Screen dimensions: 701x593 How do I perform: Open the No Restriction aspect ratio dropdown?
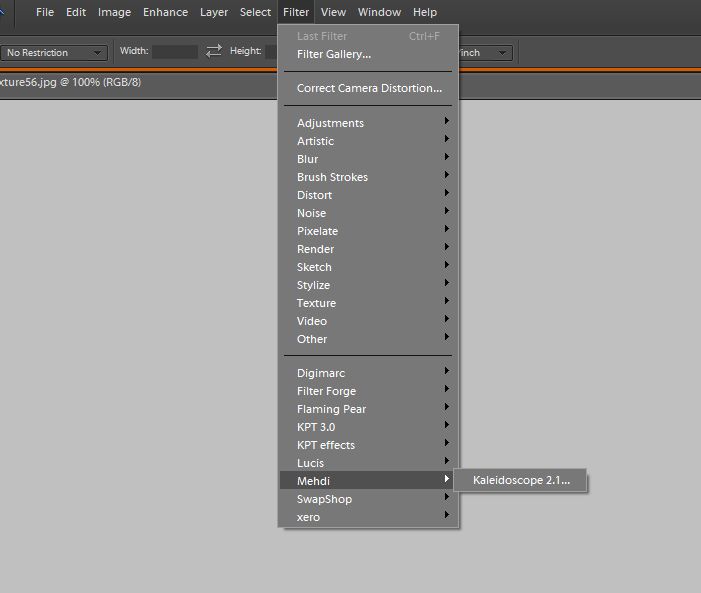(54, 52)
